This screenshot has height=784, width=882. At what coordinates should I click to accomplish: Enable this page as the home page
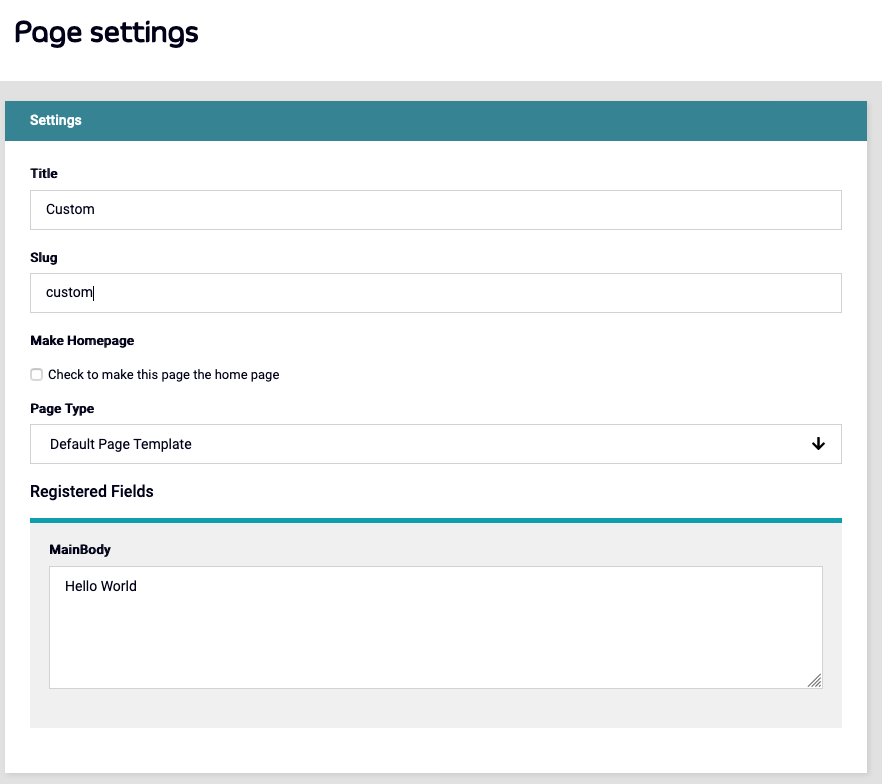click(36, 374)
